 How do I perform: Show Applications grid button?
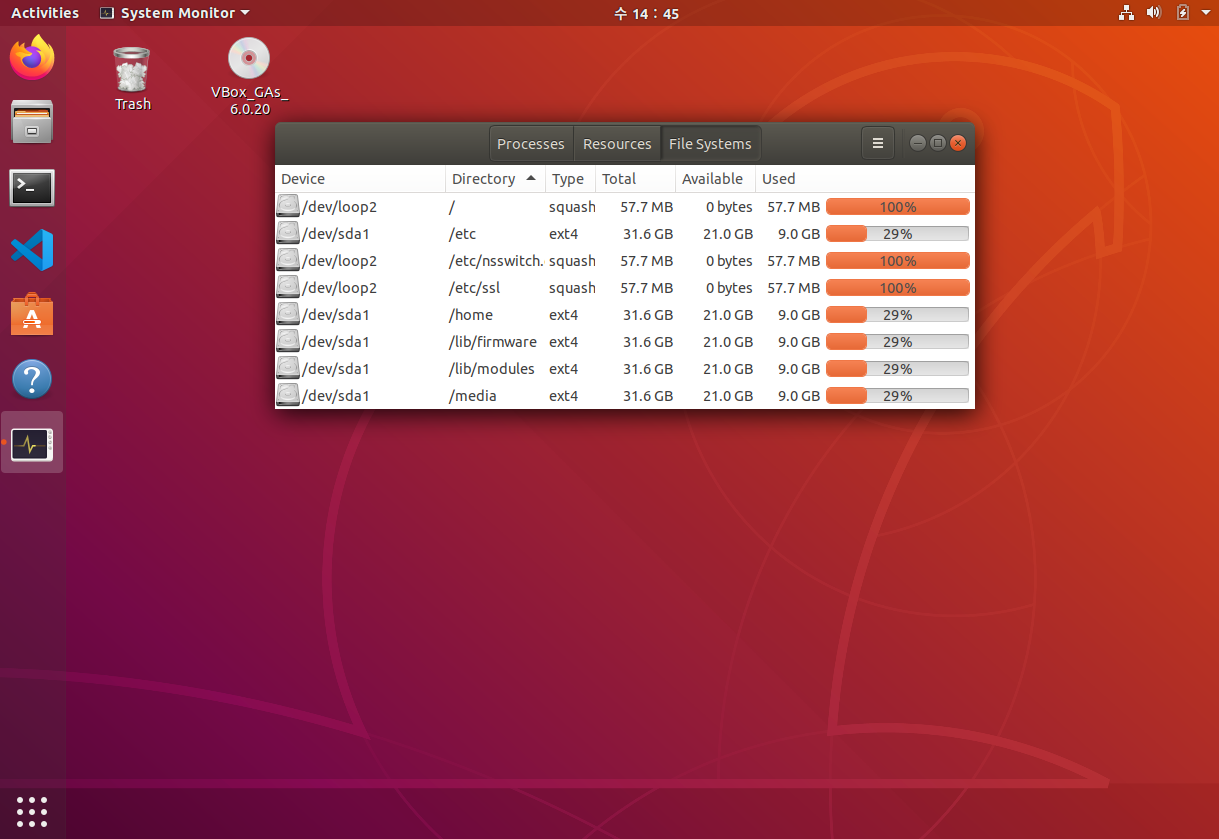tap(32, 811)
